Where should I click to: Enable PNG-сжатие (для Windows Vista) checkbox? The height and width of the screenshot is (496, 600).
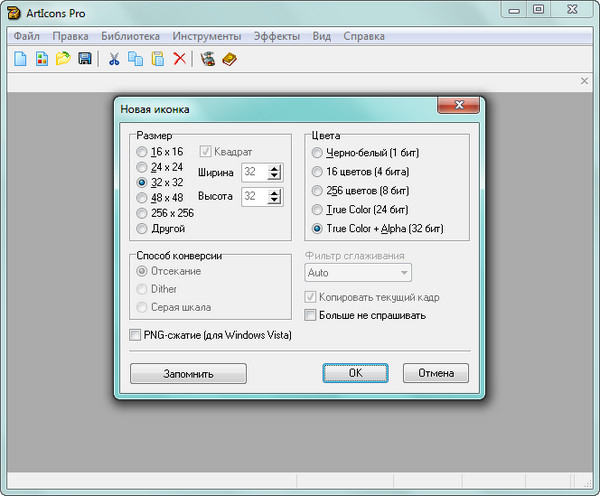(136, 335)
